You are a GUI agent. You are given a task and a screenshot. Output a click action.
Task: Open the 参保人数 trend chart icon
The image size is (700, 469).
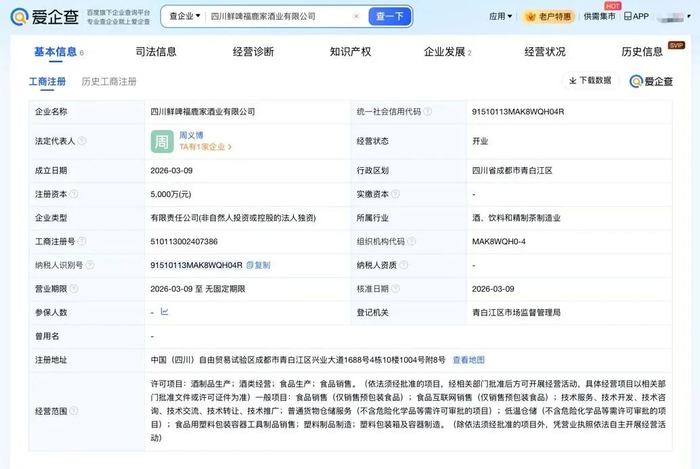coord(164,311)
